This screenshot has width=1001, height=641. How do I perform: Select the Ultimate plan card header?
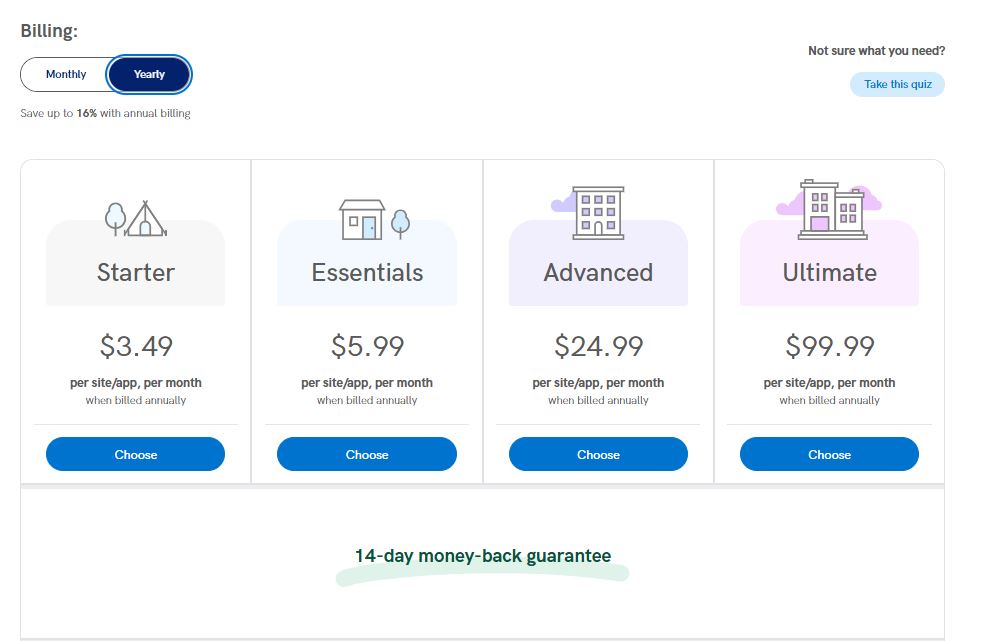828,271
